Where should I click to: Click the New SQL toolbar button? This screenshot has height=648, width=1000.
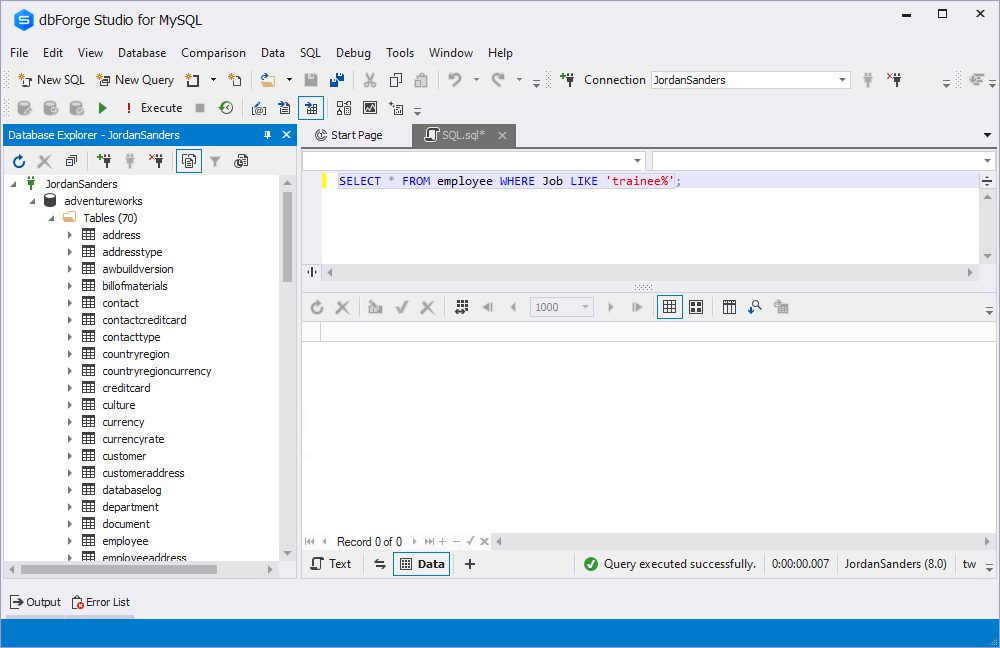52,80
